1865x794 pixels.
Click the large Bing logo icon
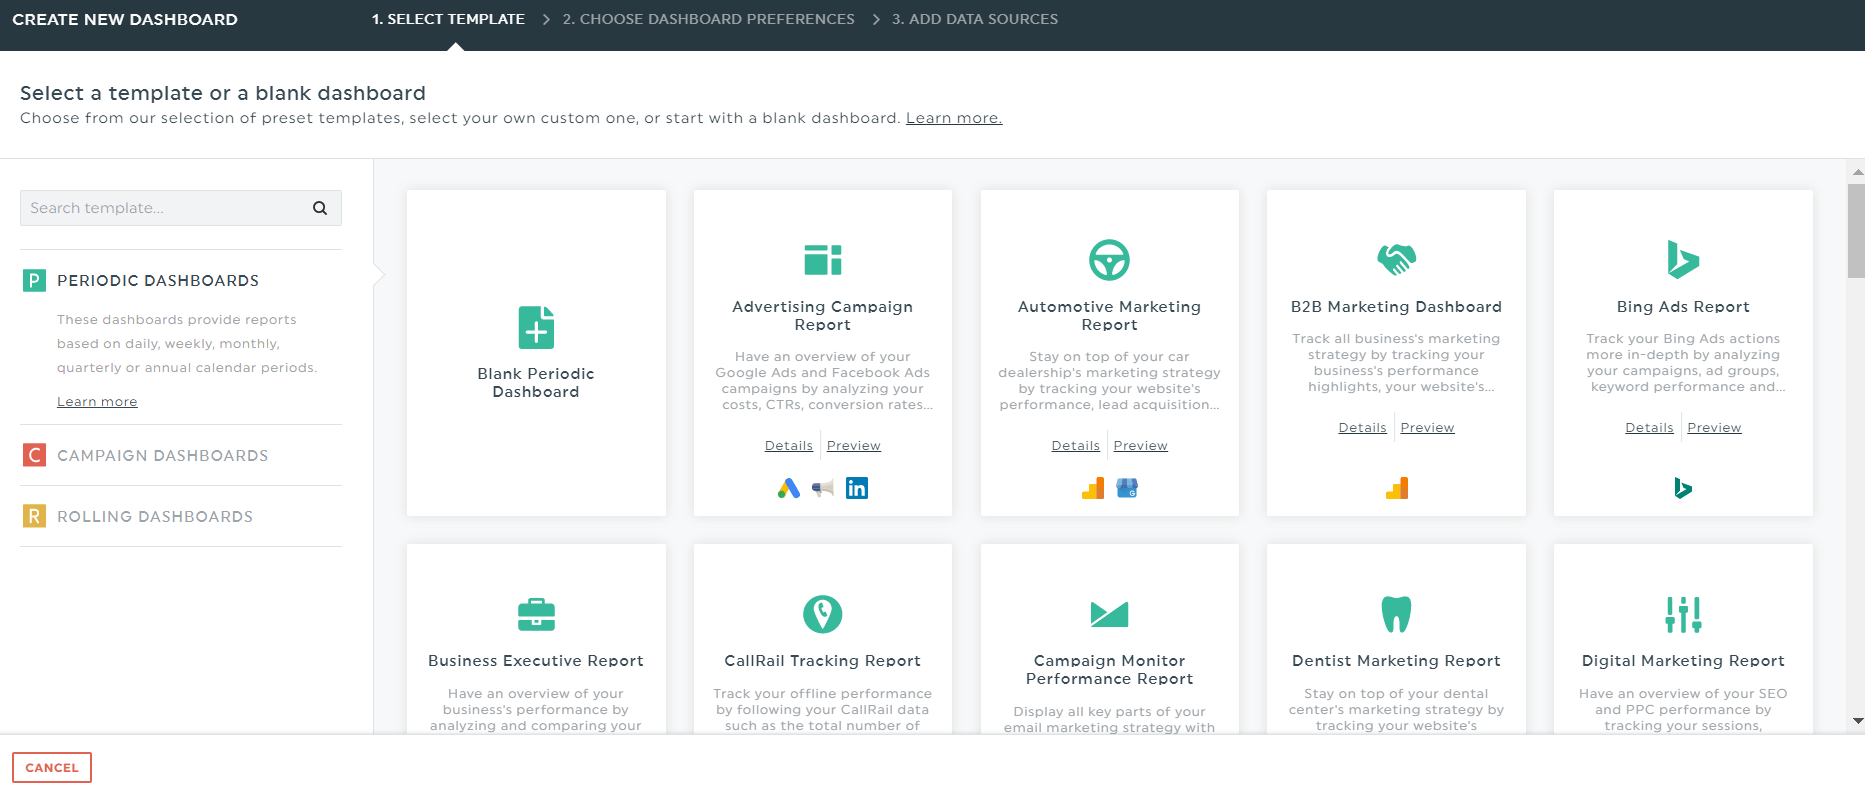(1683, 259)
